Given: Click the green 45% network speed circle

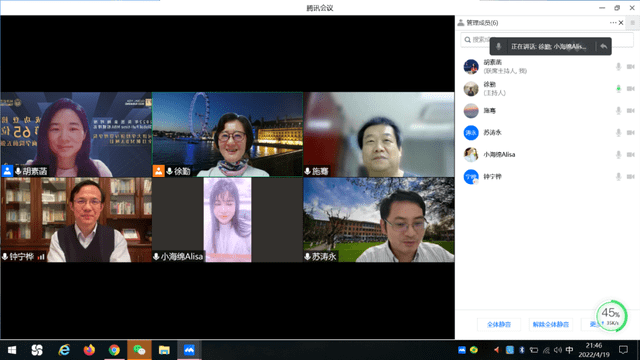Looking at the screenshot, I should (611, 316).
